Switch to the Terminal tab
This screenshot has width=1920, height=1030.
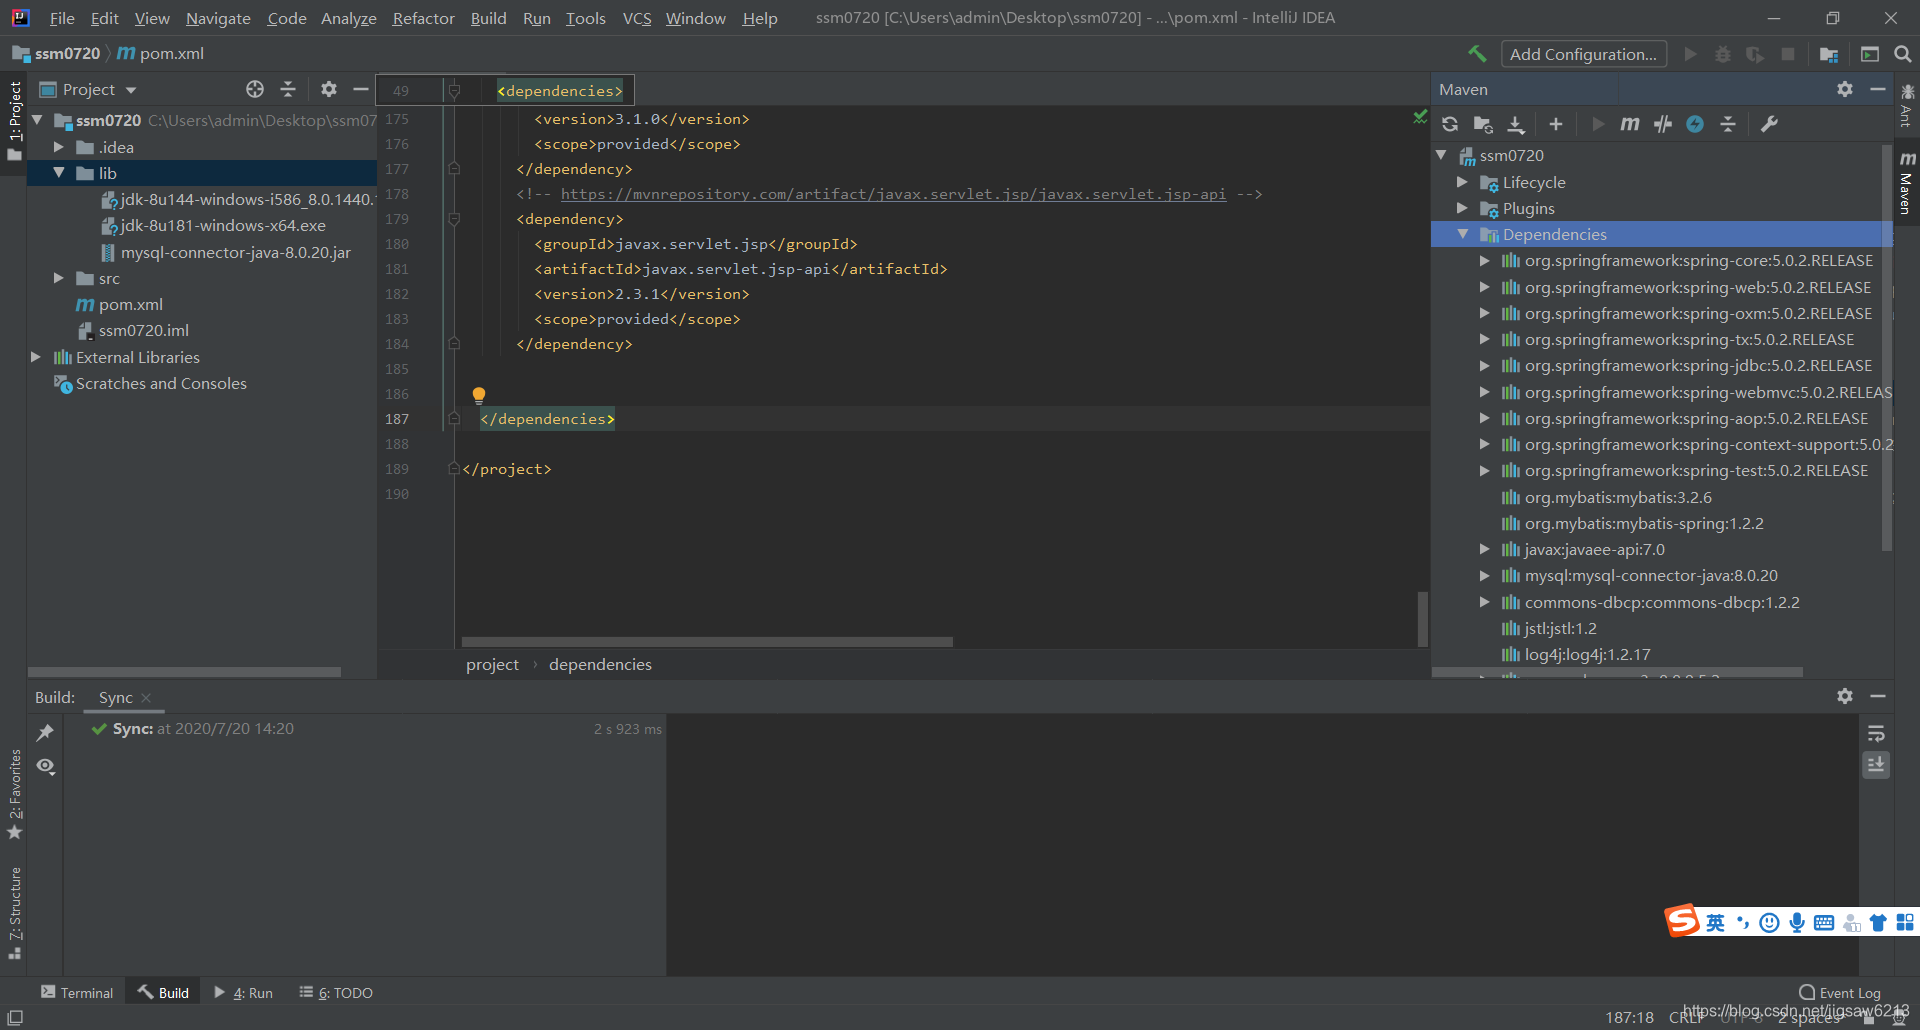(77, 992)
